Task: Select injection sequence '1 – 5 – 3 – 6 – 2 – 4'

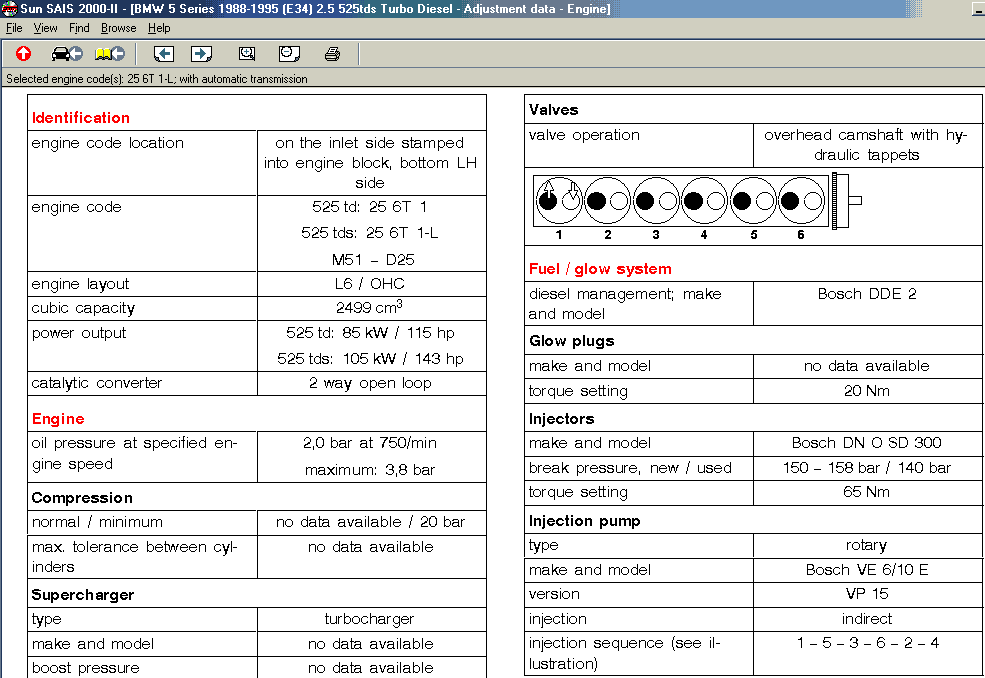Action: point(868,643)
